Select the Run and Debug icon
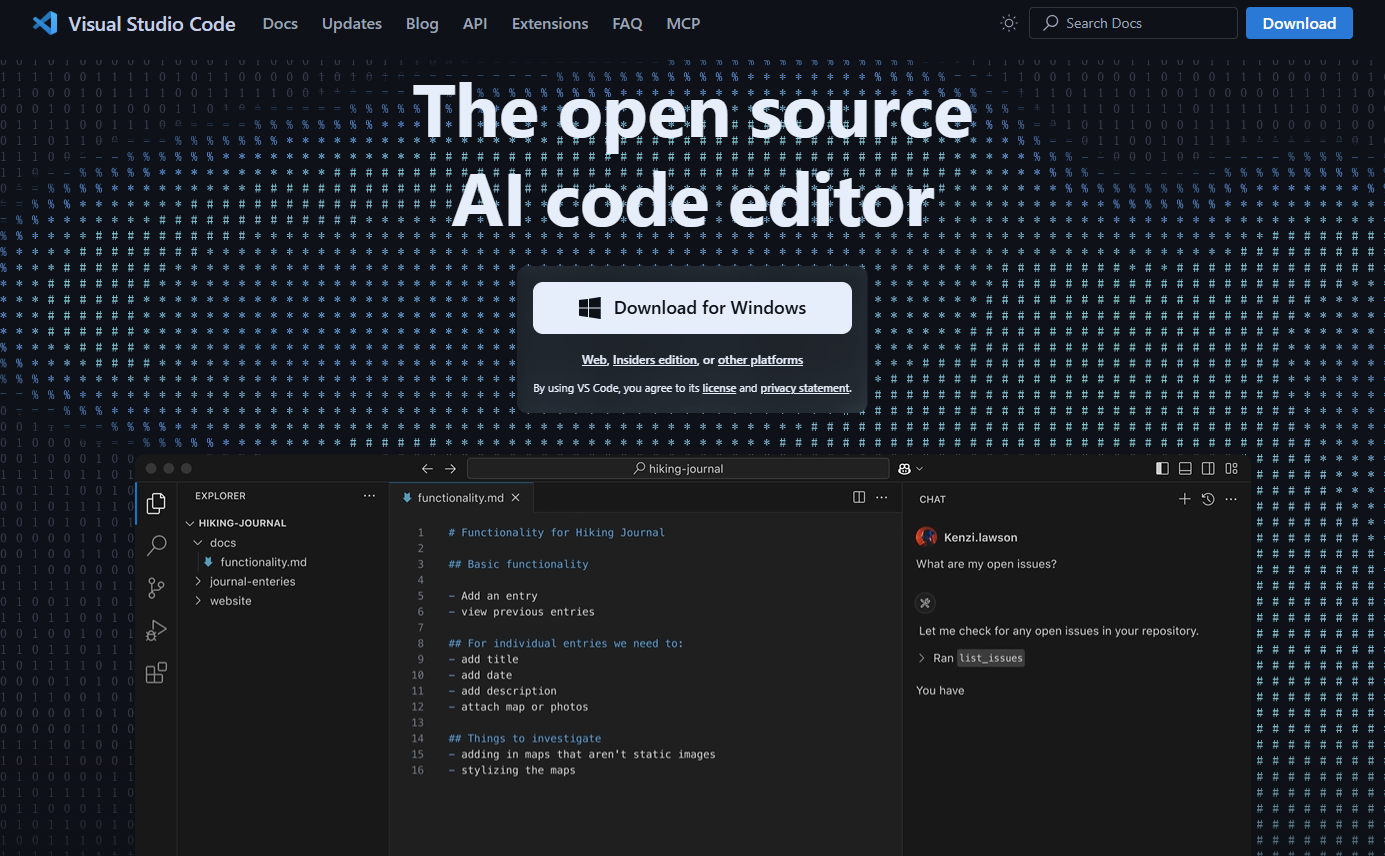Viewport: 1385px width, 856px height. click(x=156, y=630)
